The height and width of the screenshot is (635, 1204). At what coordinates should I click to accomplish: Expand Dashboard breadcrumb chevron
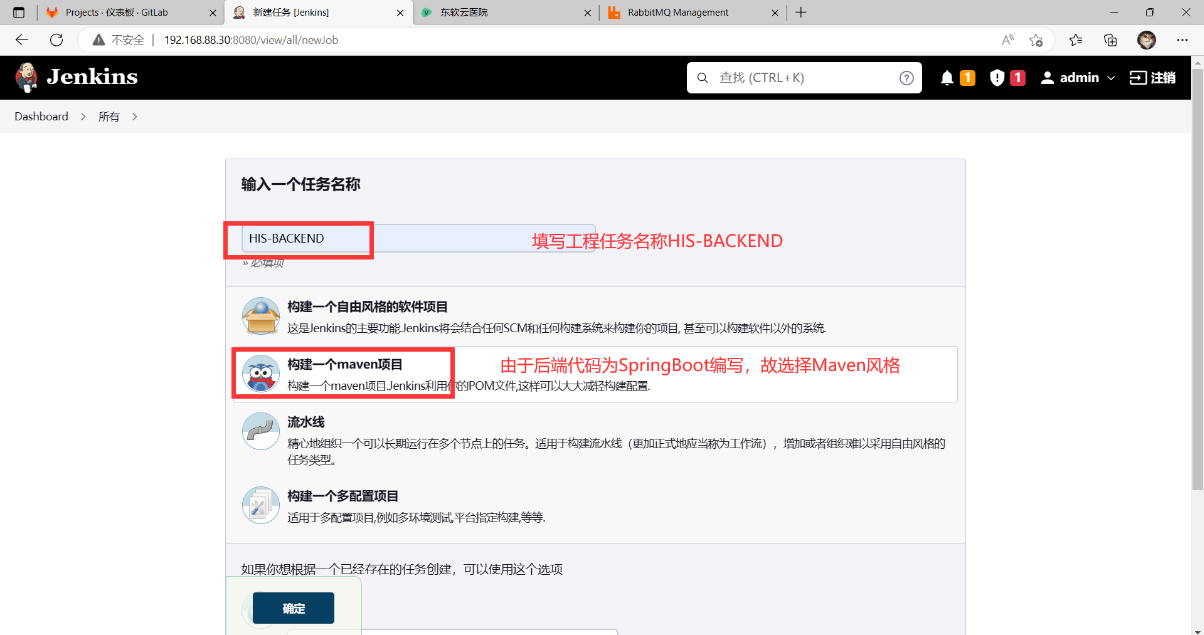[x=84, y=117]
